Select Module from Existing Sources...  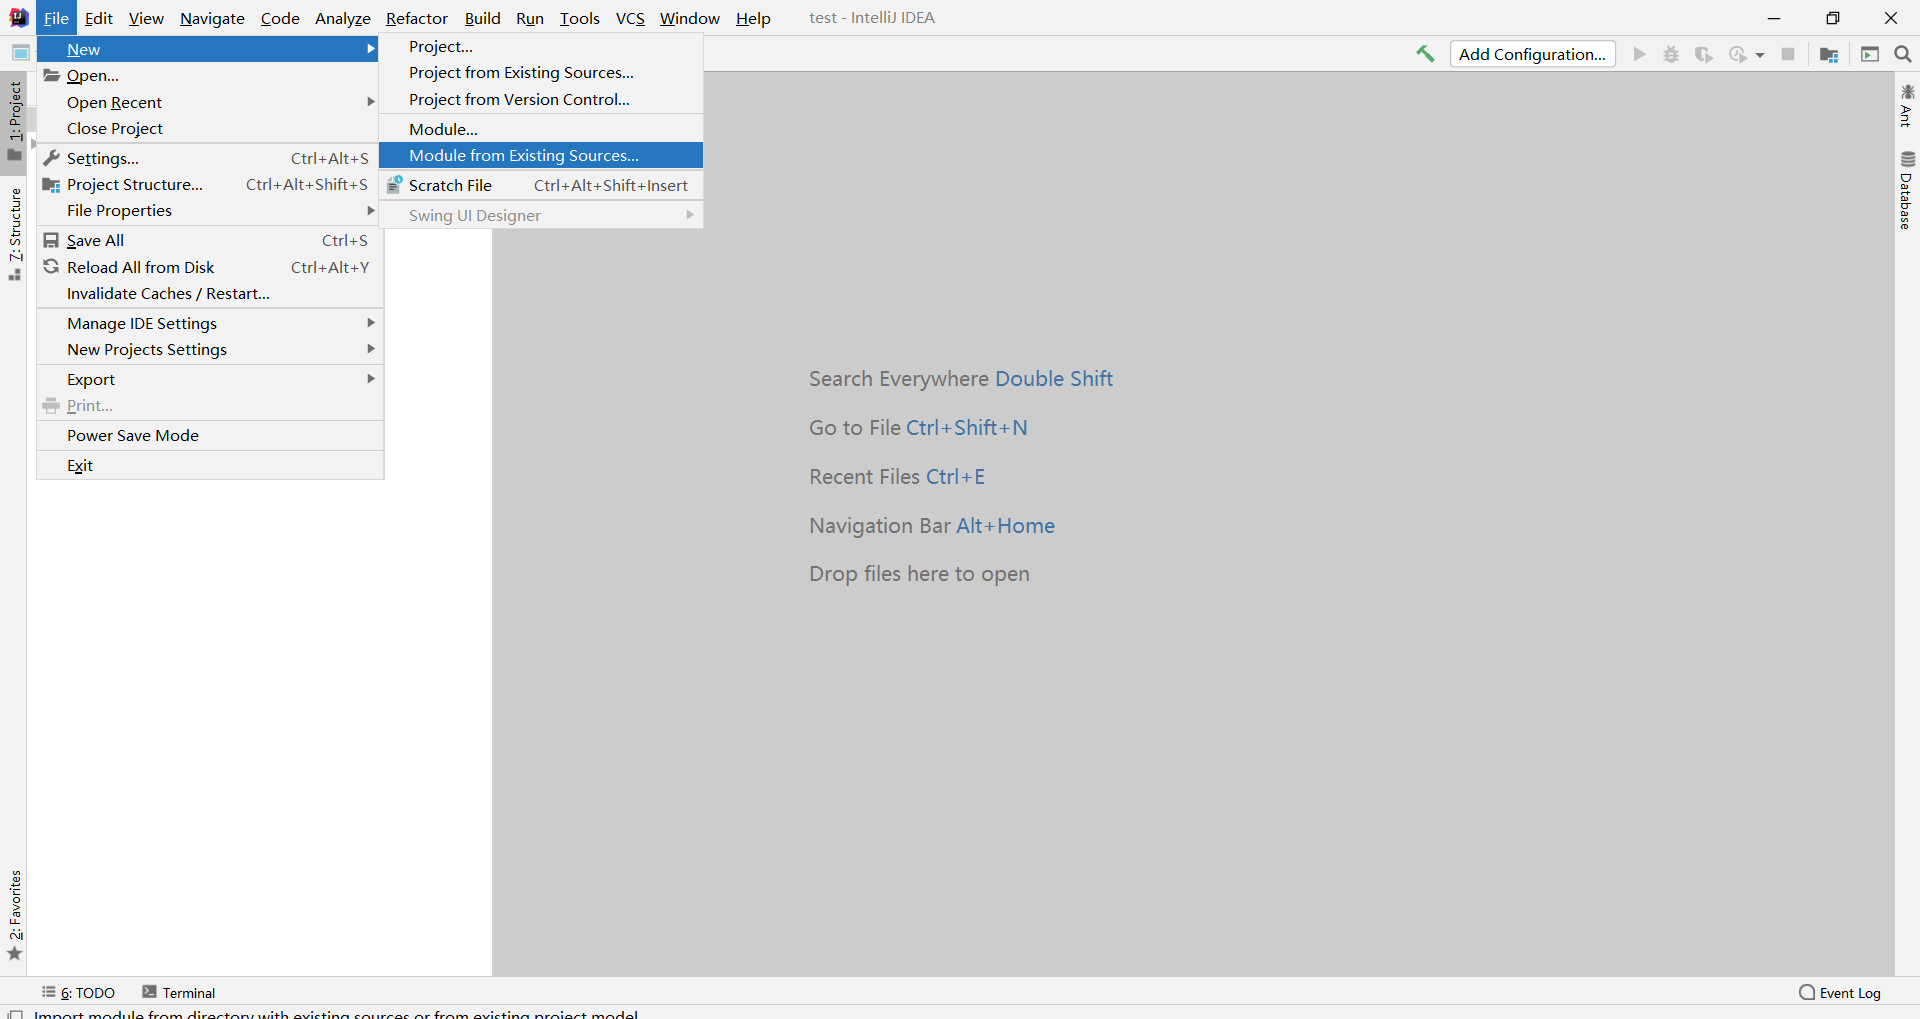tap(541, 155)
